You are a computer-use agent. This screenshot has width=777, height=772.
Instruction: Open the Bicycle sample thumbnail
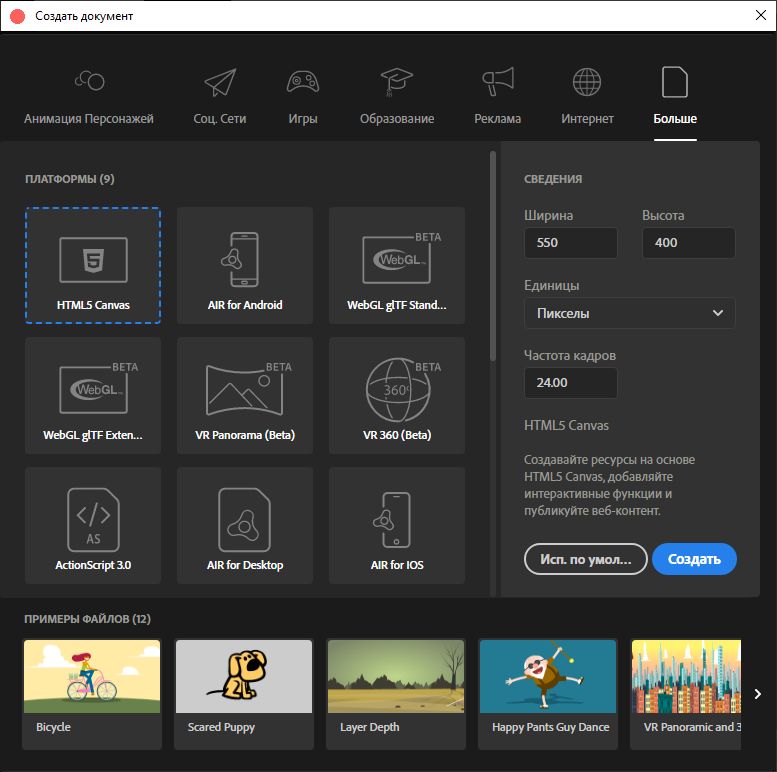tap(92, 676)
